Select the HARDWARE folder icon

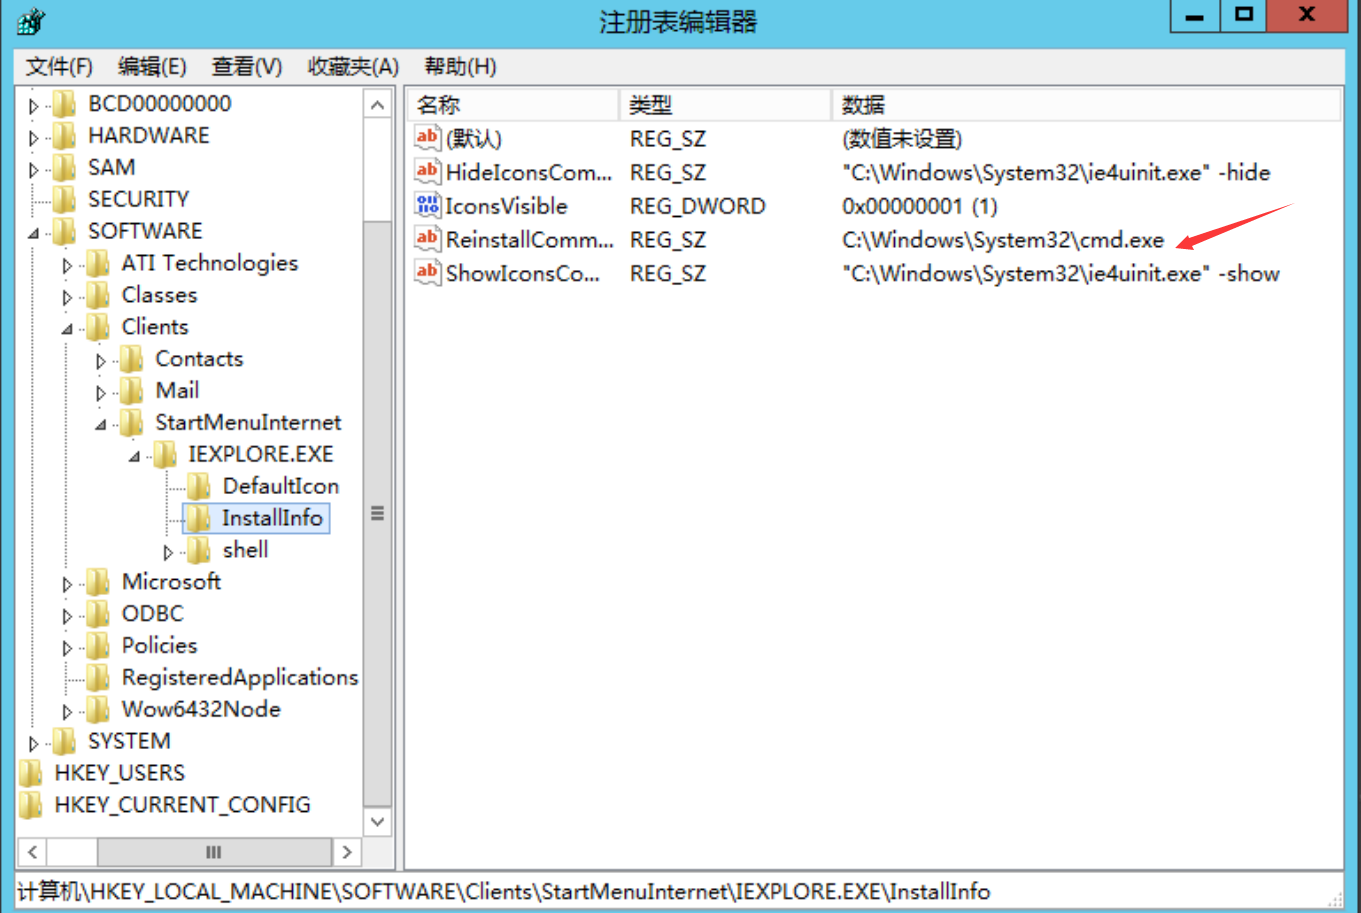[64, 136]
